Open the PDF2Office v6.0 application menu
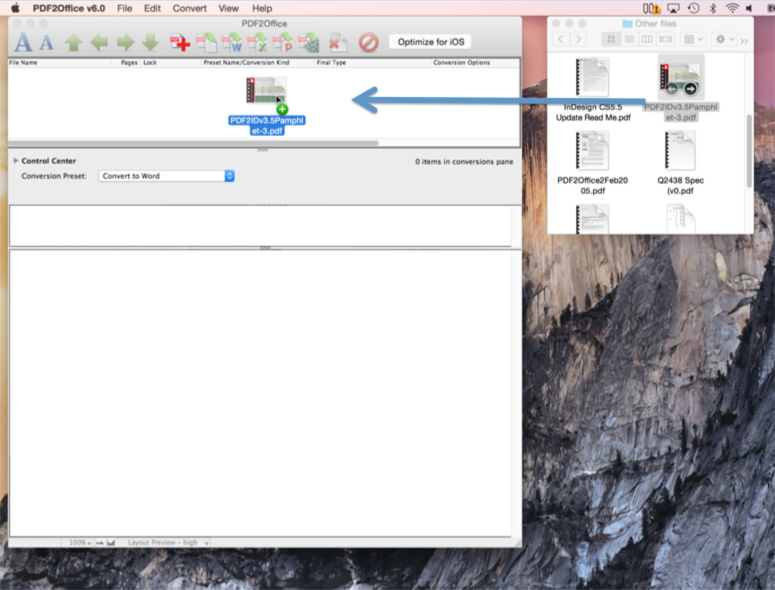 pyautogui.click(x=69, y=8)
